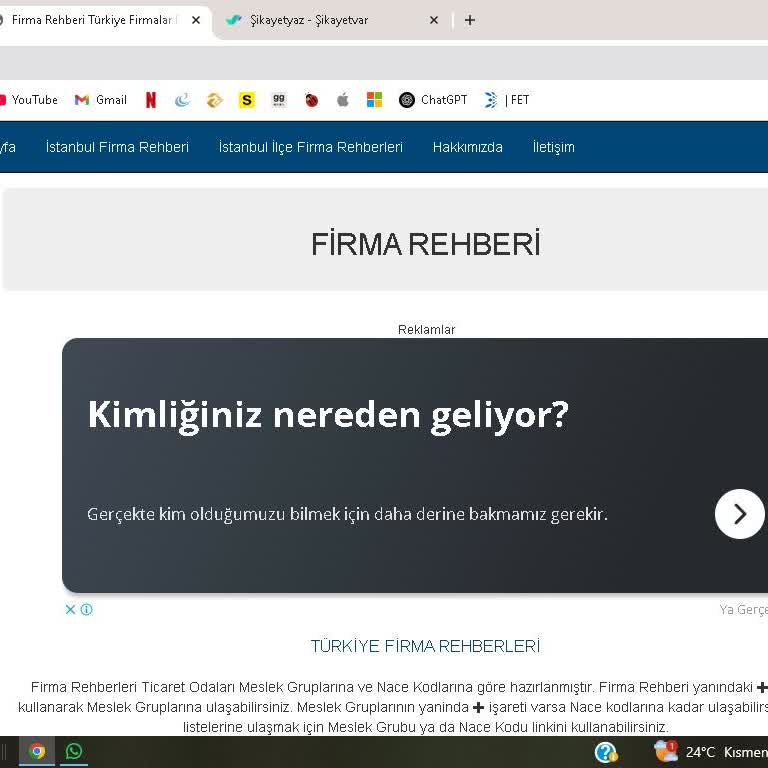The width and height of the screenshot is (768, 768).
Task: Go to Hakkımızda page
Action: 467,147
